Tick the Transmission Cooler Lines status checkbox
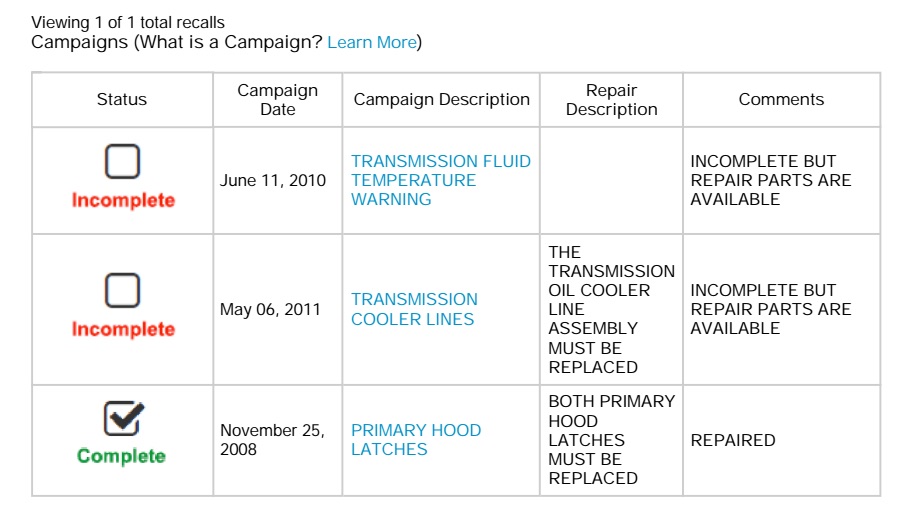This screenshot has height=518, width=908. pyautogui.click(x=122, y=290)
